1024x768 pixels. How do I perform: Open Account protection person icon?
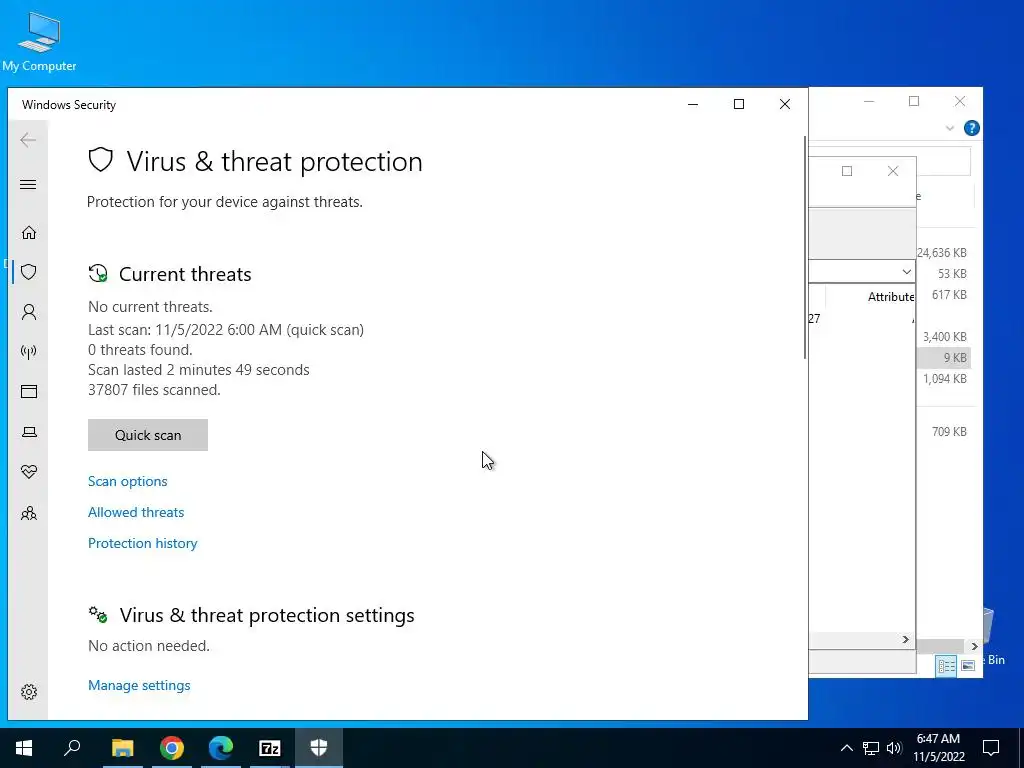(x=29, y=312)
